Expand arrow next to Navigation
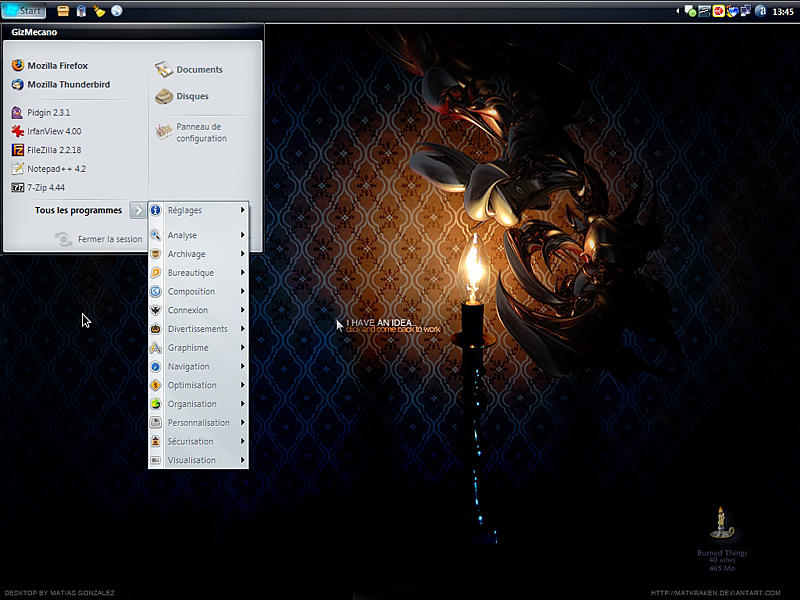The width and height of the screenshot is (800, 600). point(243,366)
